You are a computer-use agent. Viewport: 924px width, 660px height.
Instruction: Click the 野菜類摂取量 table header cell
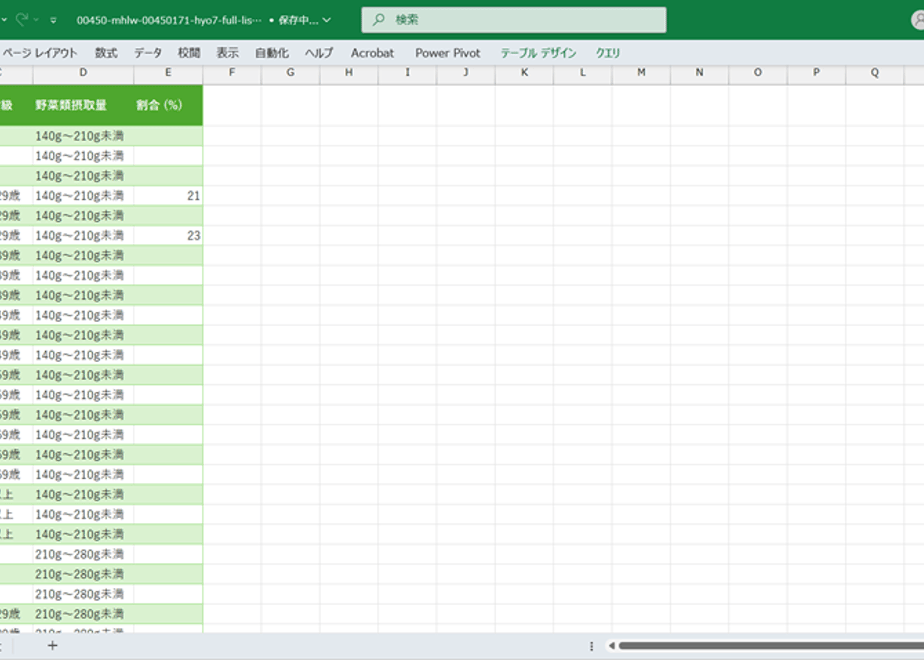tap(83, 105)
